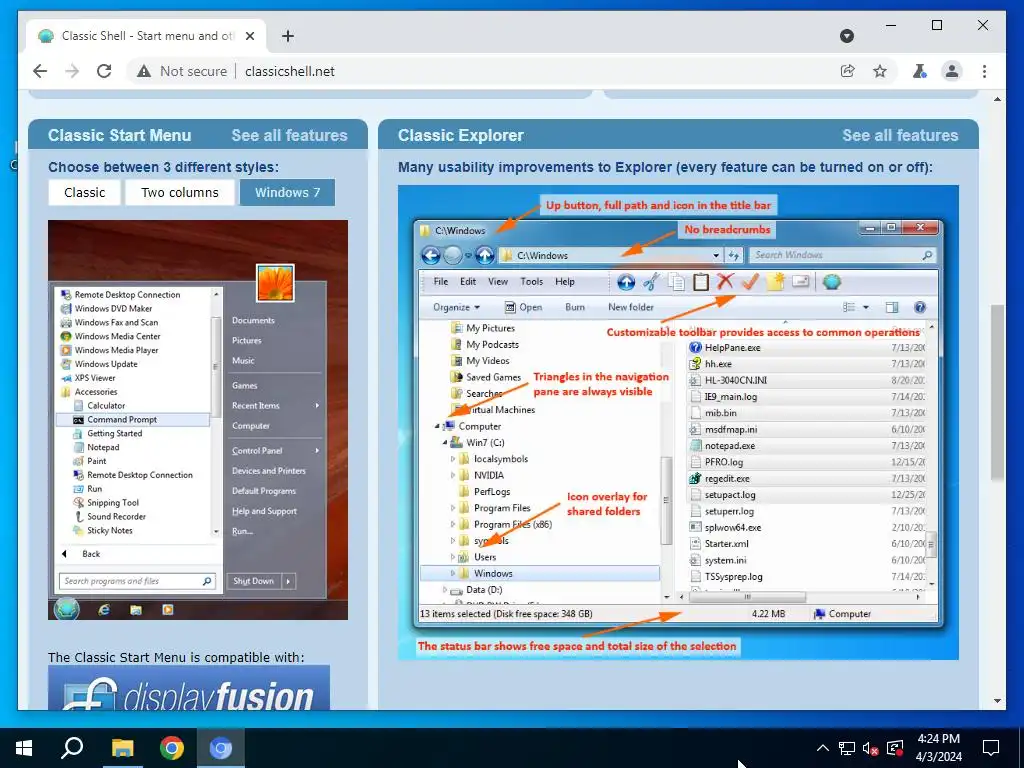The height and width of the screenshot is (768, 1024).
Task: Open the Chrome three-dot menu
Action: tap(984, 71)
